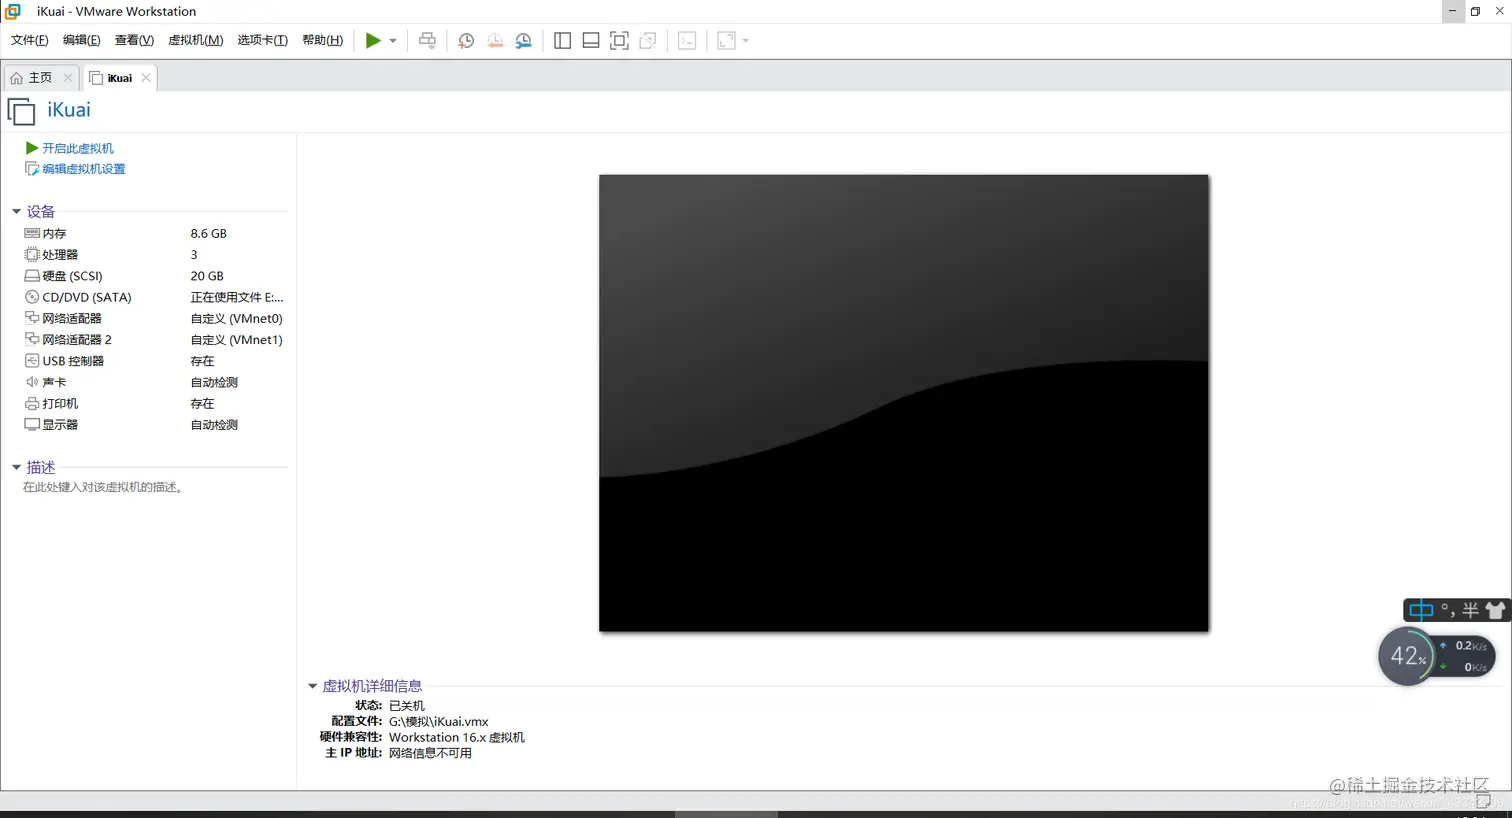
Task: Click 开启此虚拟机 link
Action: 77,148
